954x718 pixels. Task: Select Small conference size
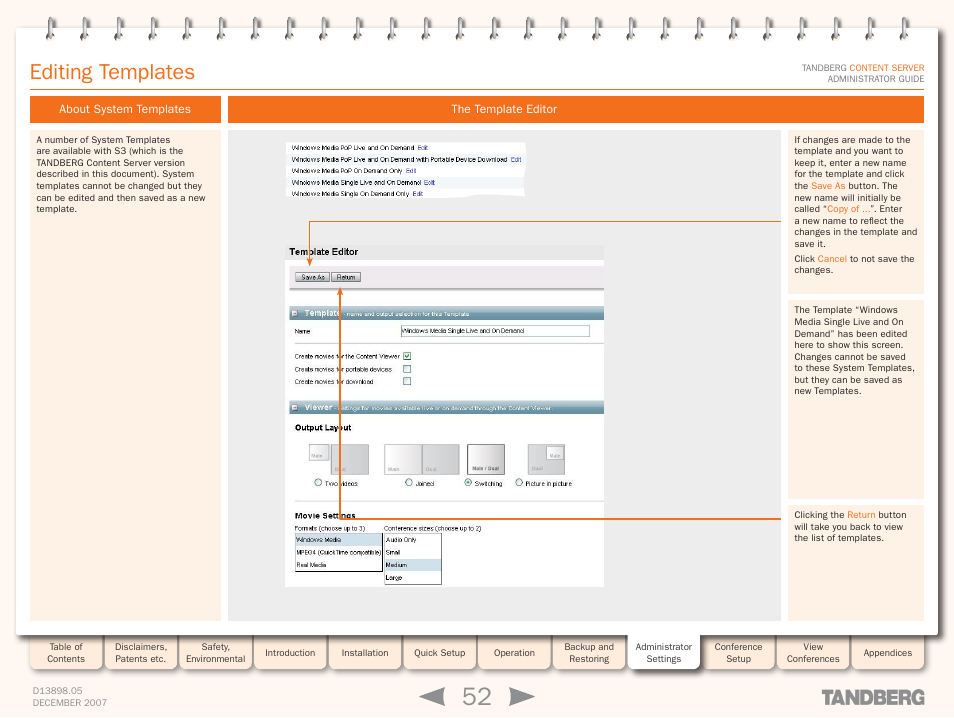(x=413, y=552)
